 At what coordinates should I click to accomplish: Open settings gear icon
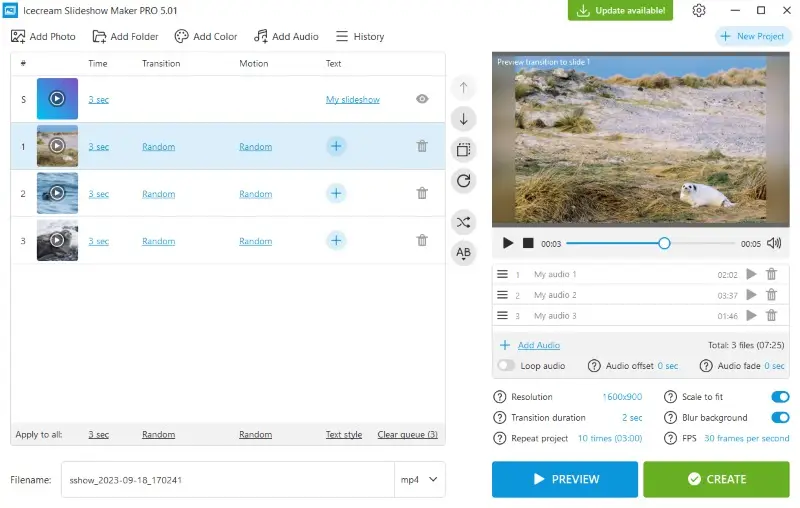tap(699, 10)
